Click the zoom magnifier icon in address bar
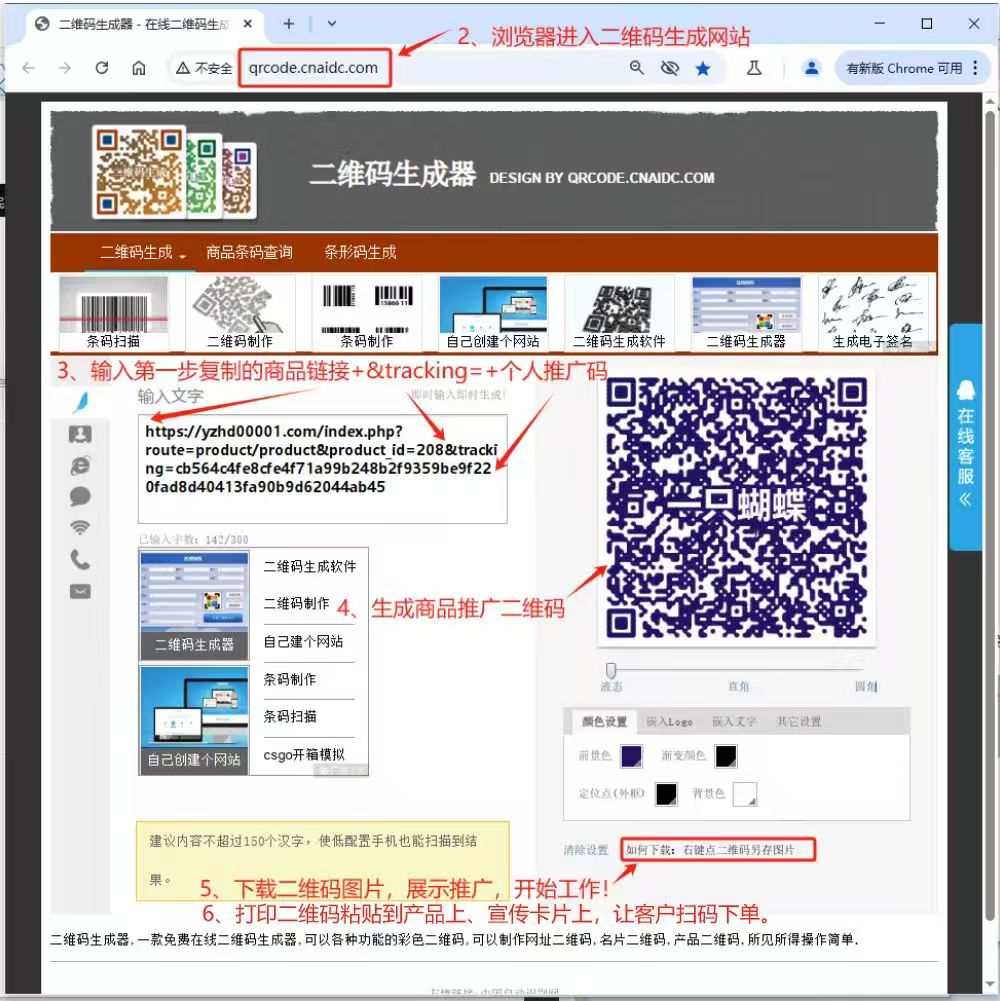Viewport: 1000px width, 1001px height. click(x=636, y=68)
